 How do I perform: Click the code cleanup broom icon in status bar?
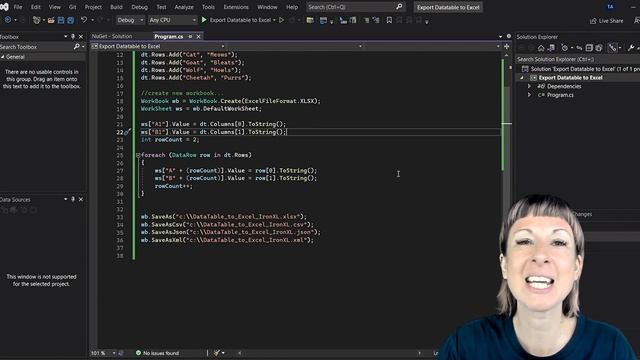(x=217, y=353)
